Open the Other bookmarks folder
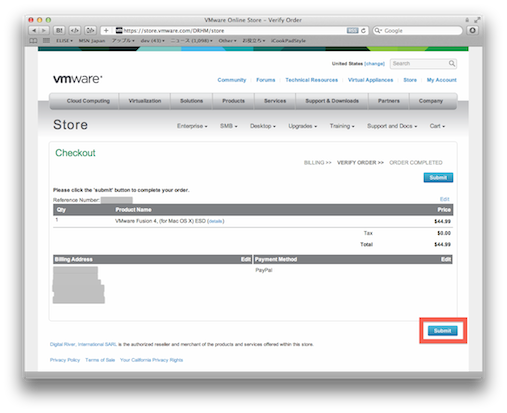Image resolution: width=507 pixels, height=413 pixels. [227, 41]
